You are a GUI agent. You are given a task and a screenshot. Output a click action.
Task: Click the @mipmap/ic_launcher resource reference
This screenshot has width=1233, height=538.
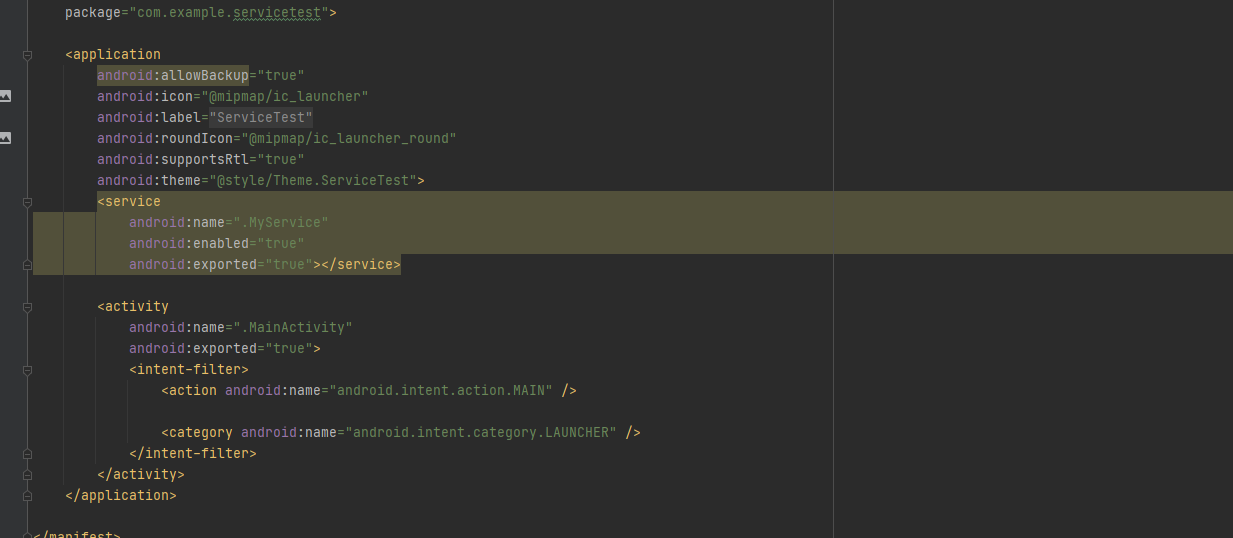288,96
